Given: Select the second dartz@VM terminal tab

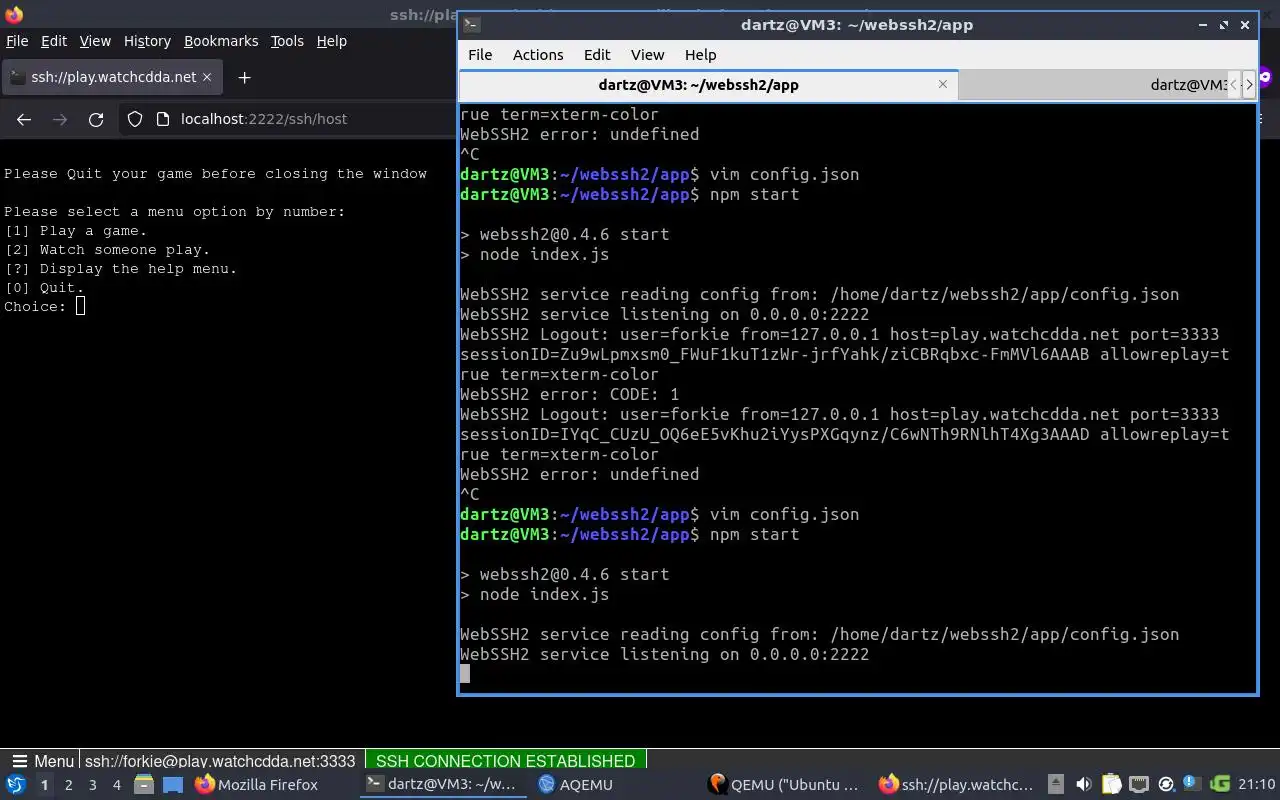Looking at the screenshot, I should point(1093,85).
